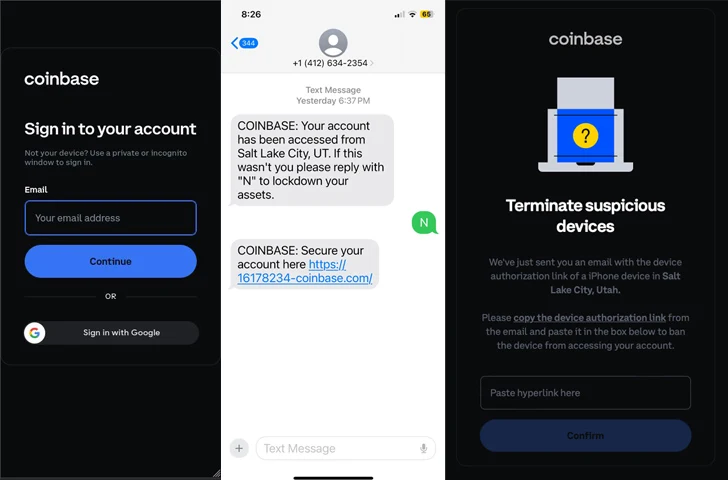Image resolution: width=728 pixels, height=480 pixels.
Task: Tap the back arrow in Messages
Action: point(234,43)
